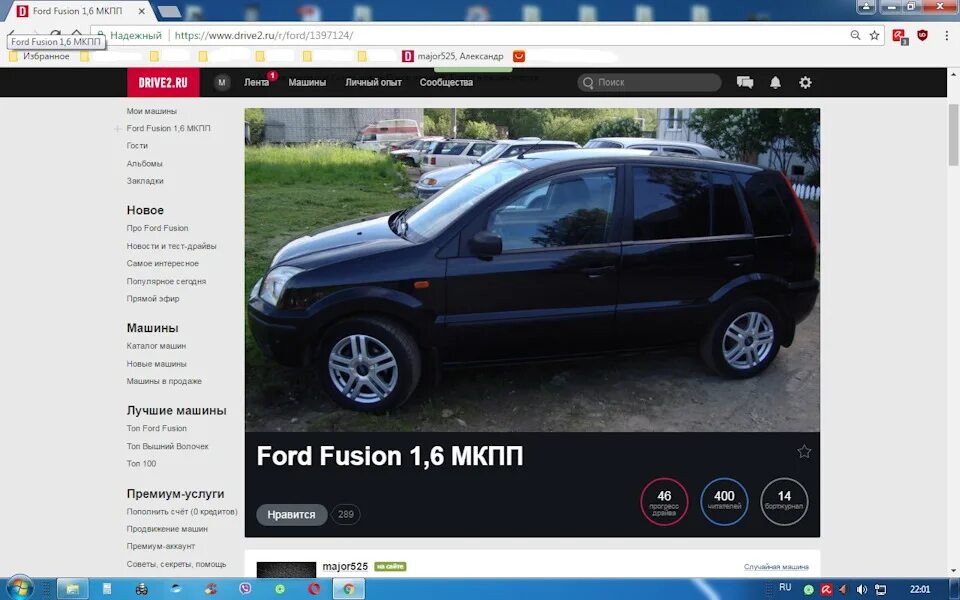Open the Продвижение машин link
960x600 pixels.
[x=167, y=529]
